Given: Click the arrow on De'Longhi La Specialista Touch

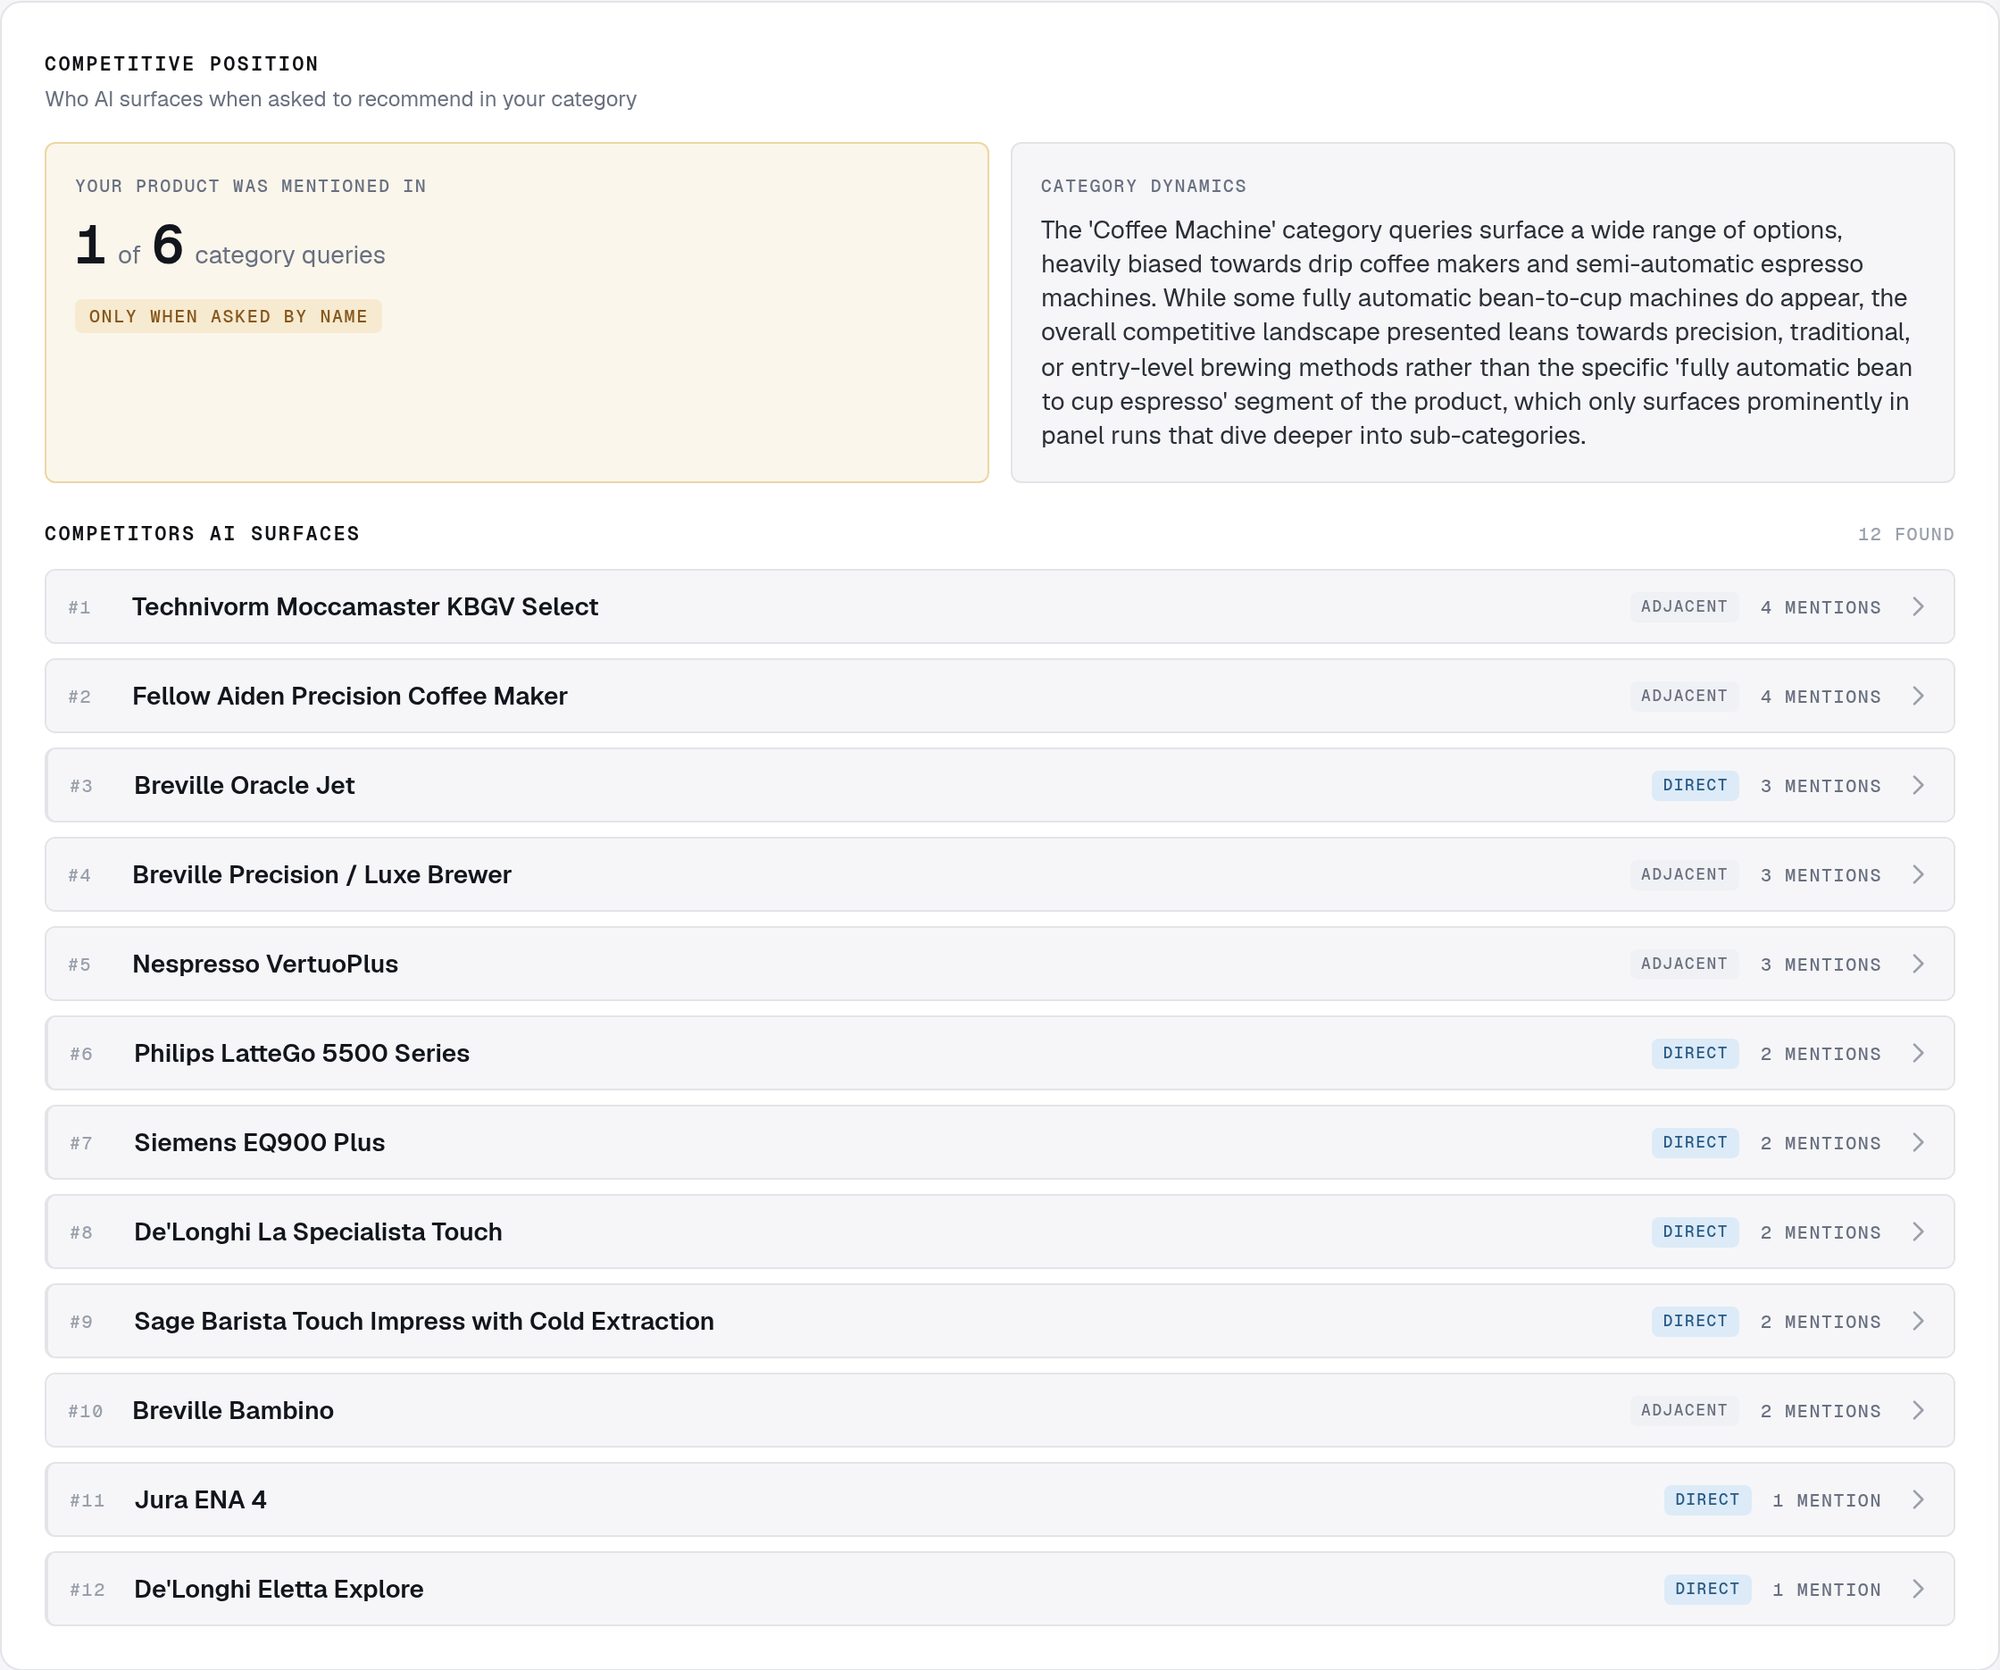Looking at the screenshot, I should [x=1918, y=1232].
